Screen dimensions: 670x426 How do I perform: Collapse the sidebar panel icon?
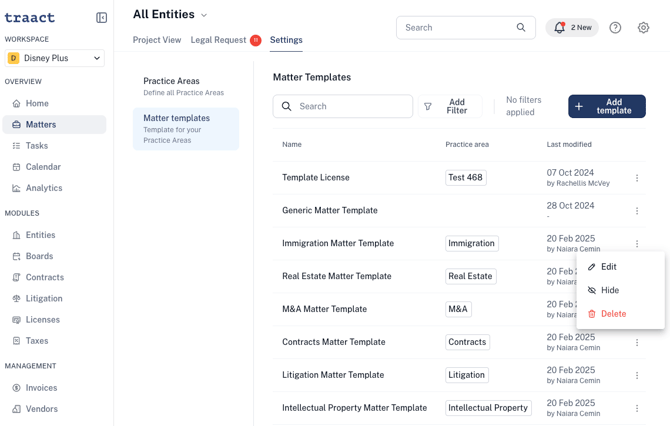101,18
